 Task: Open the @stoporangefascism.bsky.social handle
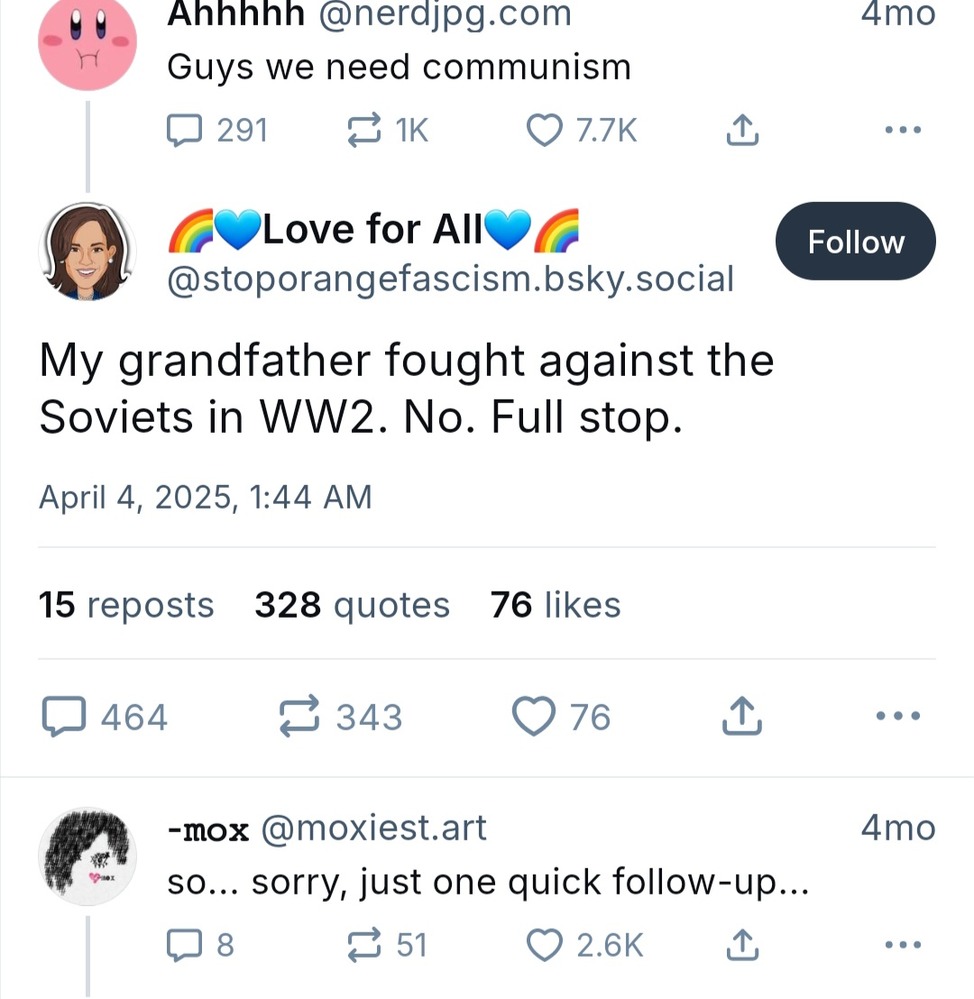450,279
